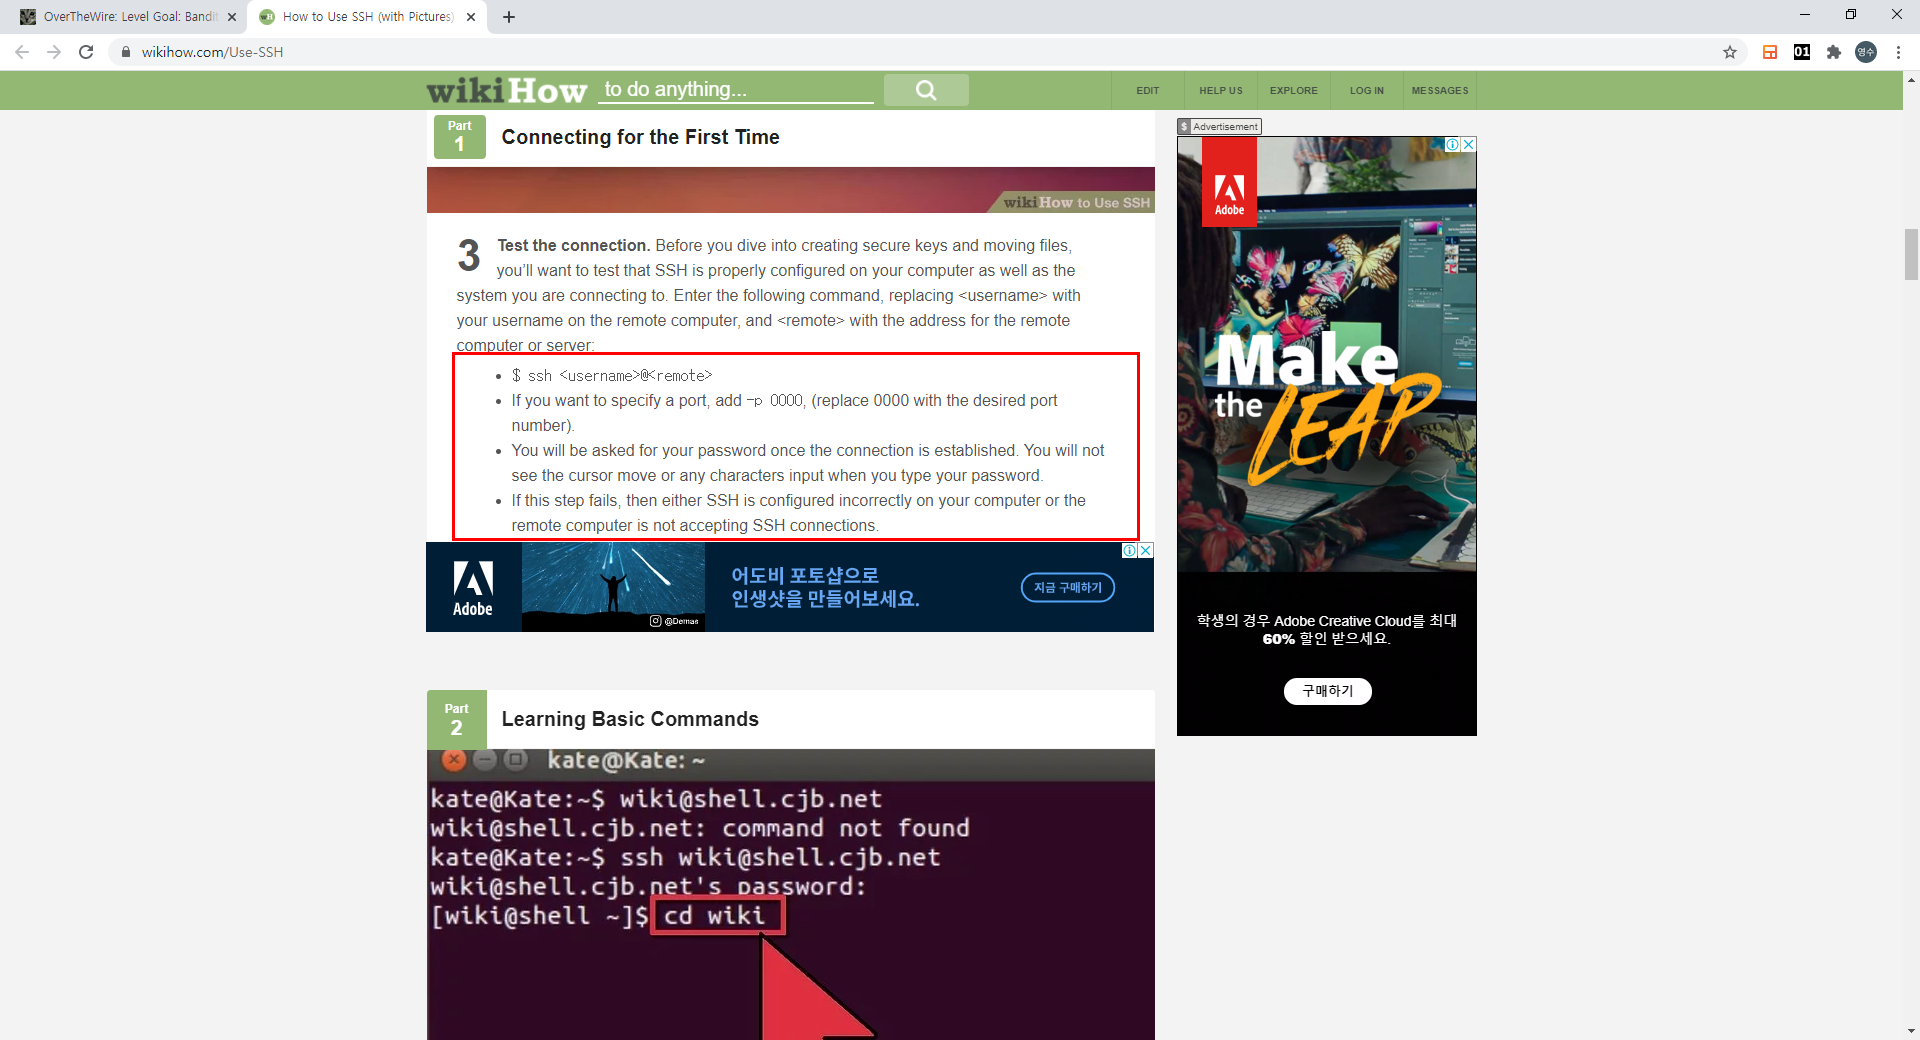Open the black 01 extension icon
Screen dimensions: 1920x1040
coord(1802,52)
